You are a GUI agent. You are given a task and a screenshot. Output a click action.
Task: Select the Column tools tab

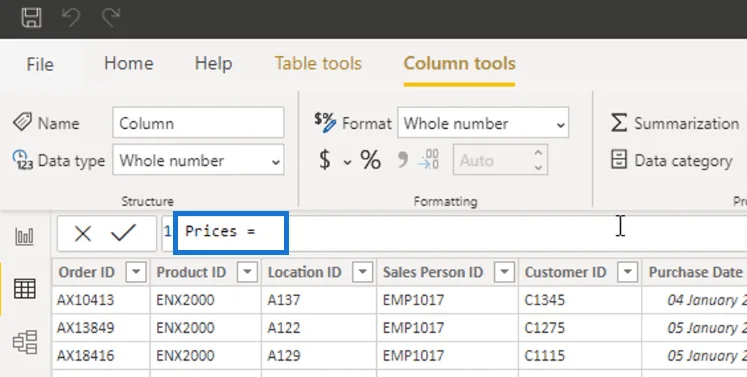[x=459, y=63]
